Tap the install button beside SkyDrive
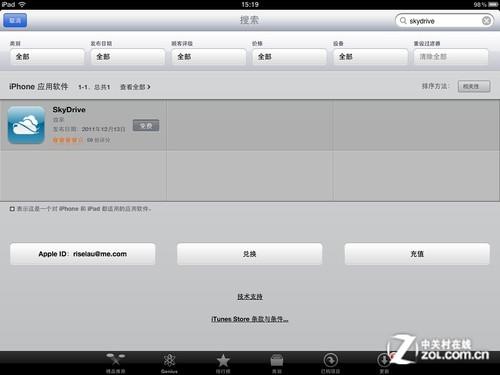Viewport: 500px width, 375px height. 146,126
